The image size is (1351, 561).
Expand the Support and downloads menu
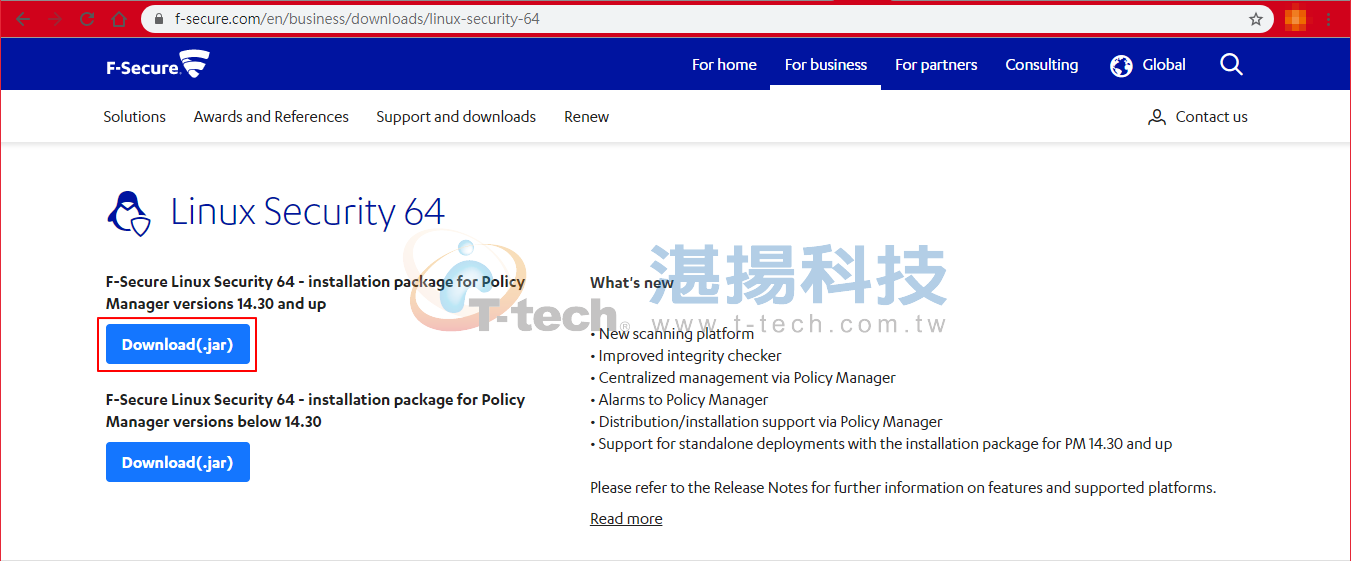coord(456,117)
